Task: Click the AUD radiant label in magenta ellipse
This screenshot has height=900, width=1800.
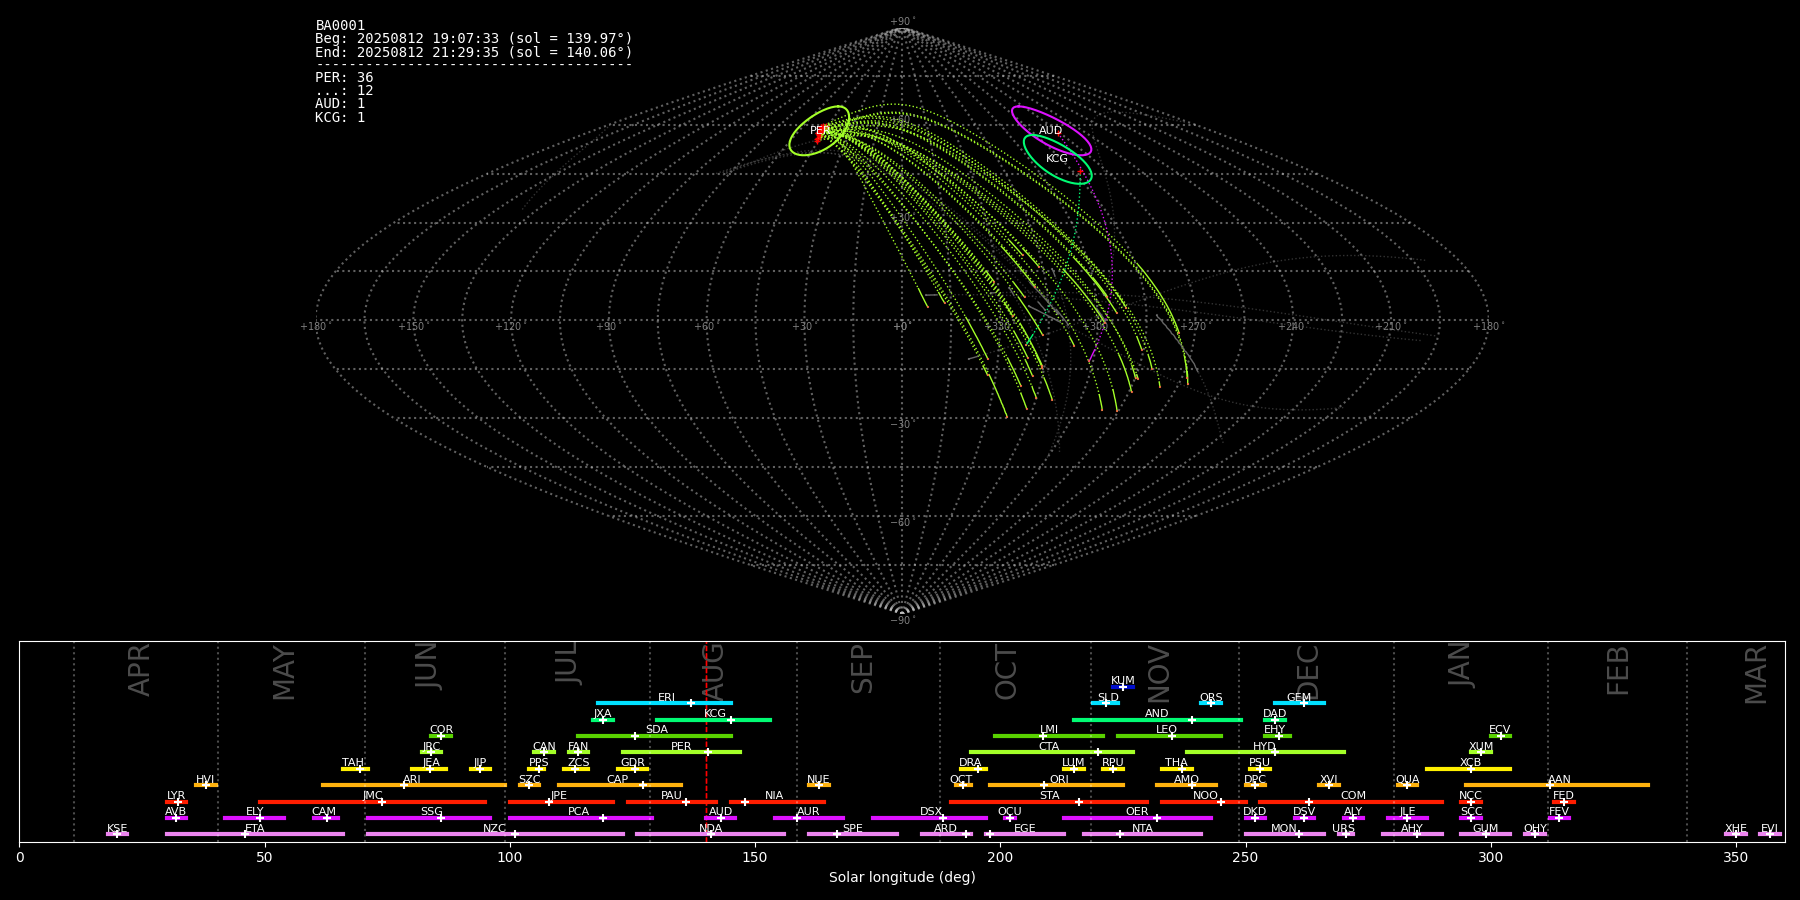Action: click(x=1050, y=131)
